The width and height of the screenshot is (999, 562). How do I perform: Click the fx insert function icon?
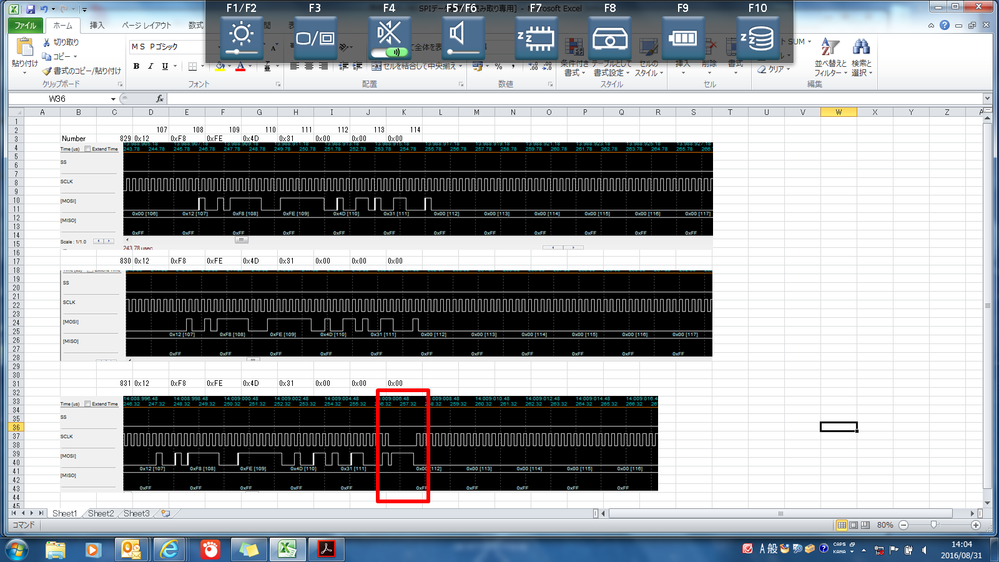pyautogui.click(x=159, y=99)
